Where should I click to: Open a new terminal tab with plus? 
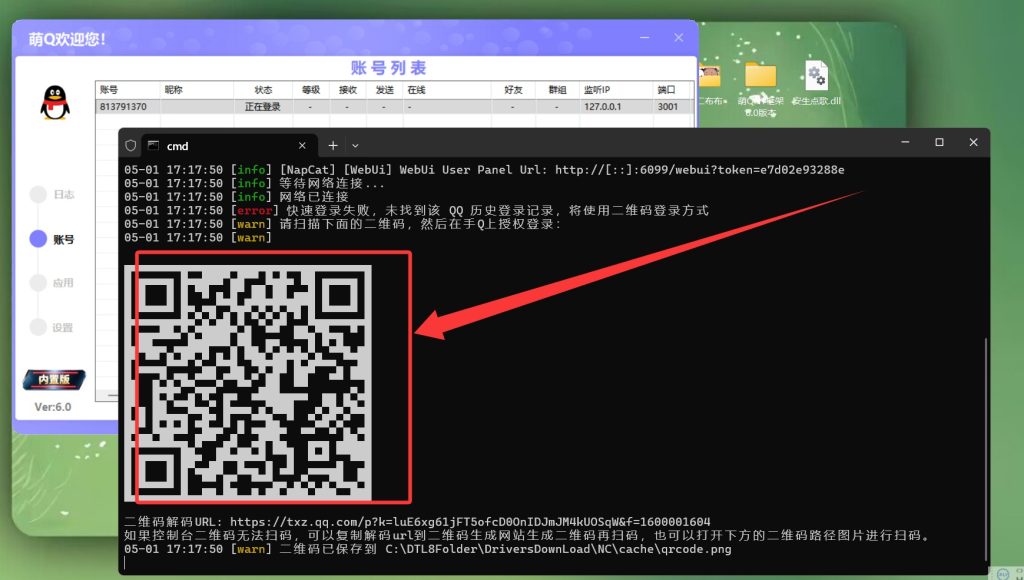pos(333,145)
